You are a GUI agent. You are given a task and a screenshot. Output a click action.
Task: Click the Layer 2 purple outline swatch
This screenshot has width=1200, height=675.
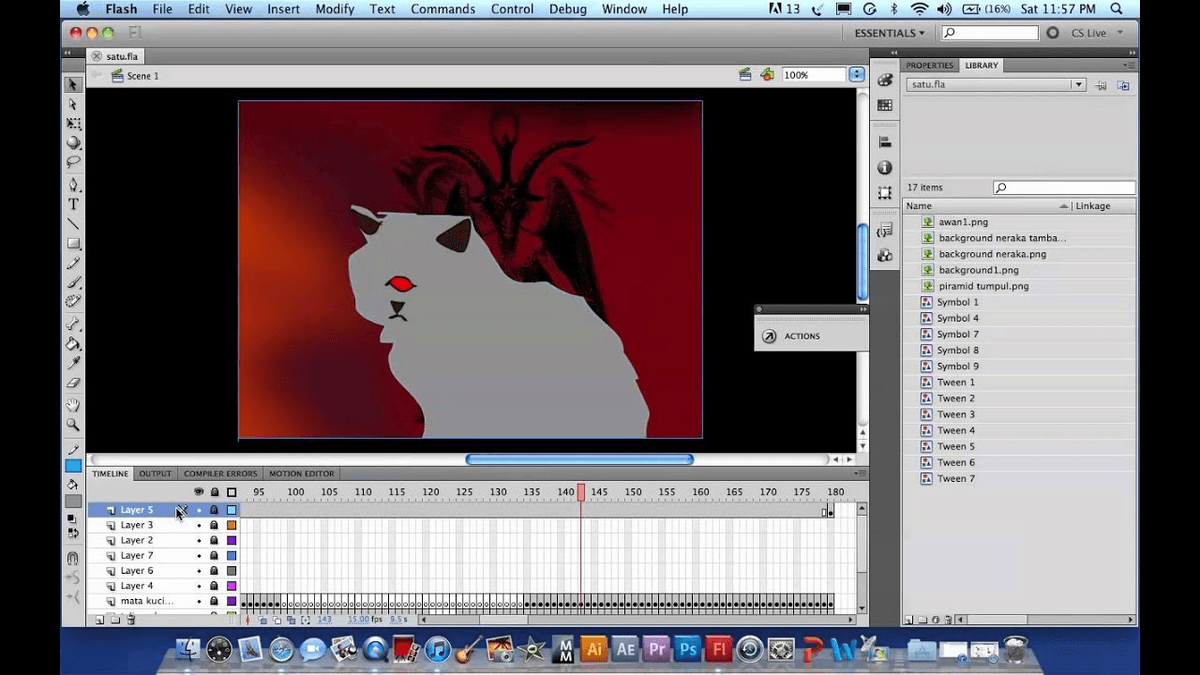point(232,540)
